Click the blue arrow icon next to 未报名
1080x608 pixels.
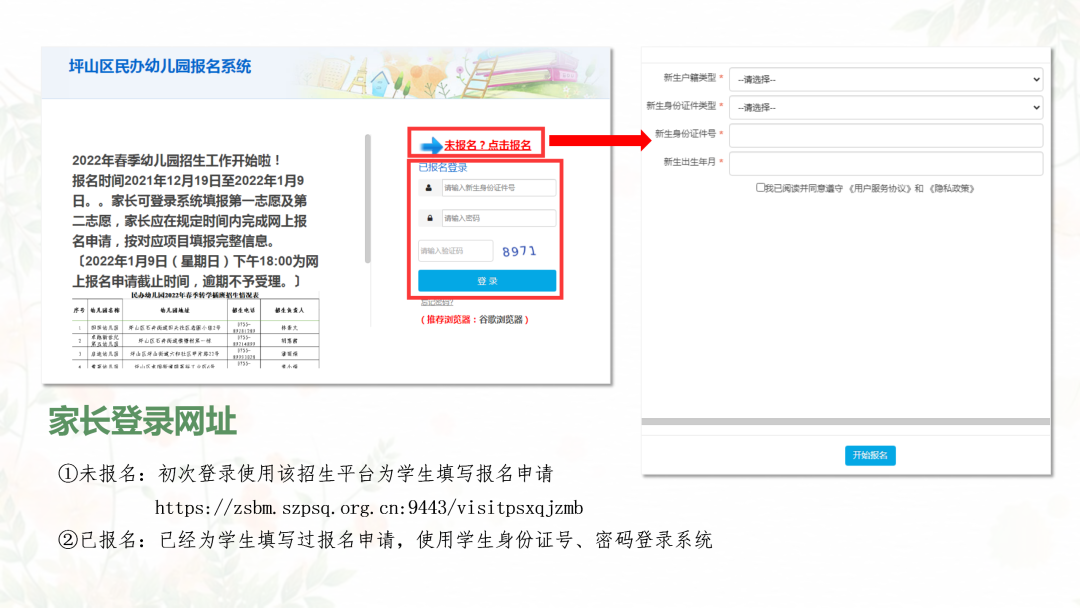pos(431,143)
